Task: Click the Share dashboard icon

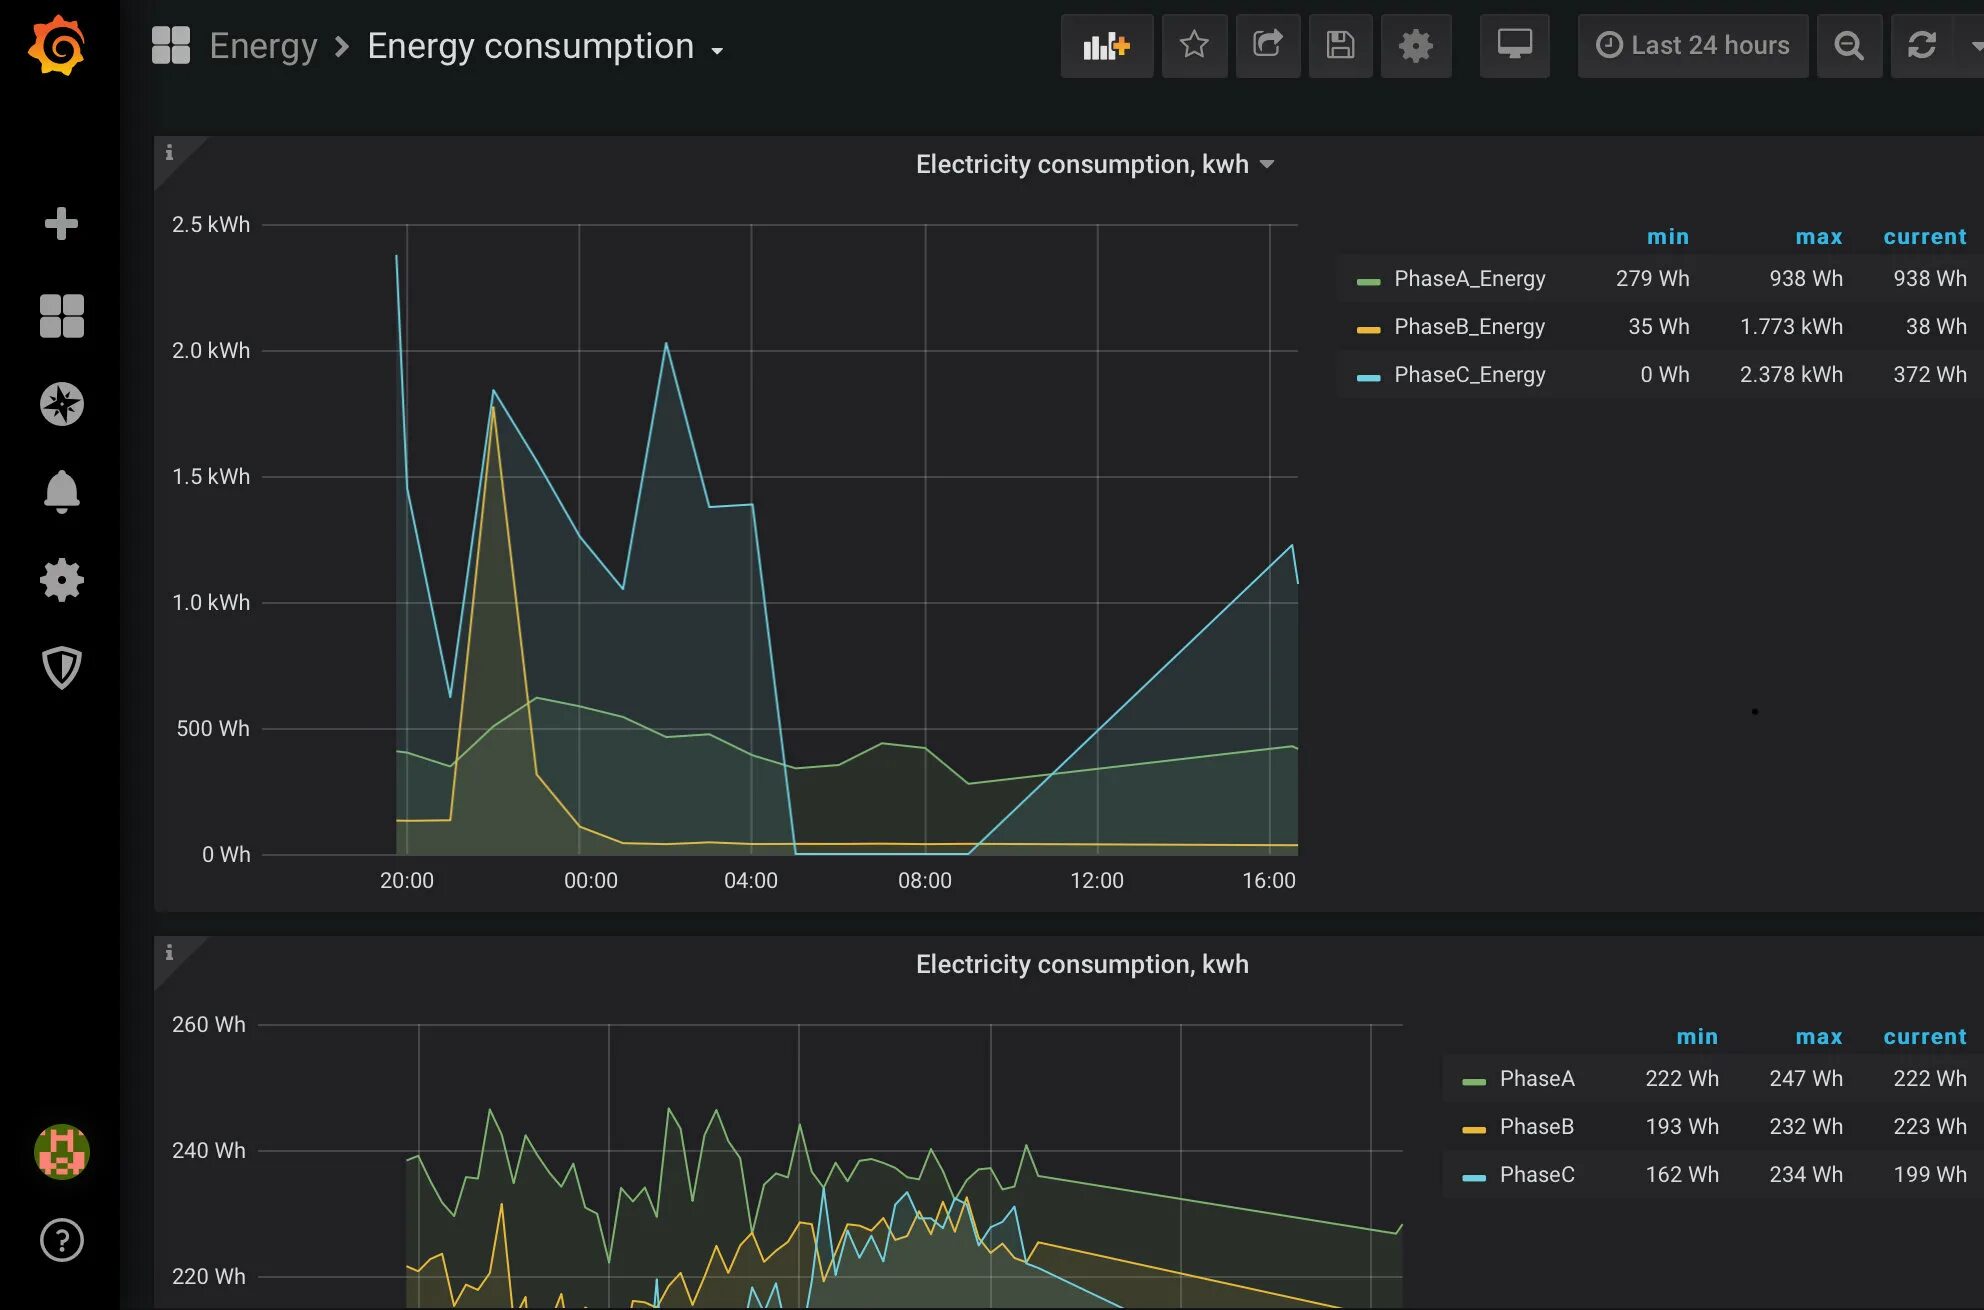Action: (1267, 45)
